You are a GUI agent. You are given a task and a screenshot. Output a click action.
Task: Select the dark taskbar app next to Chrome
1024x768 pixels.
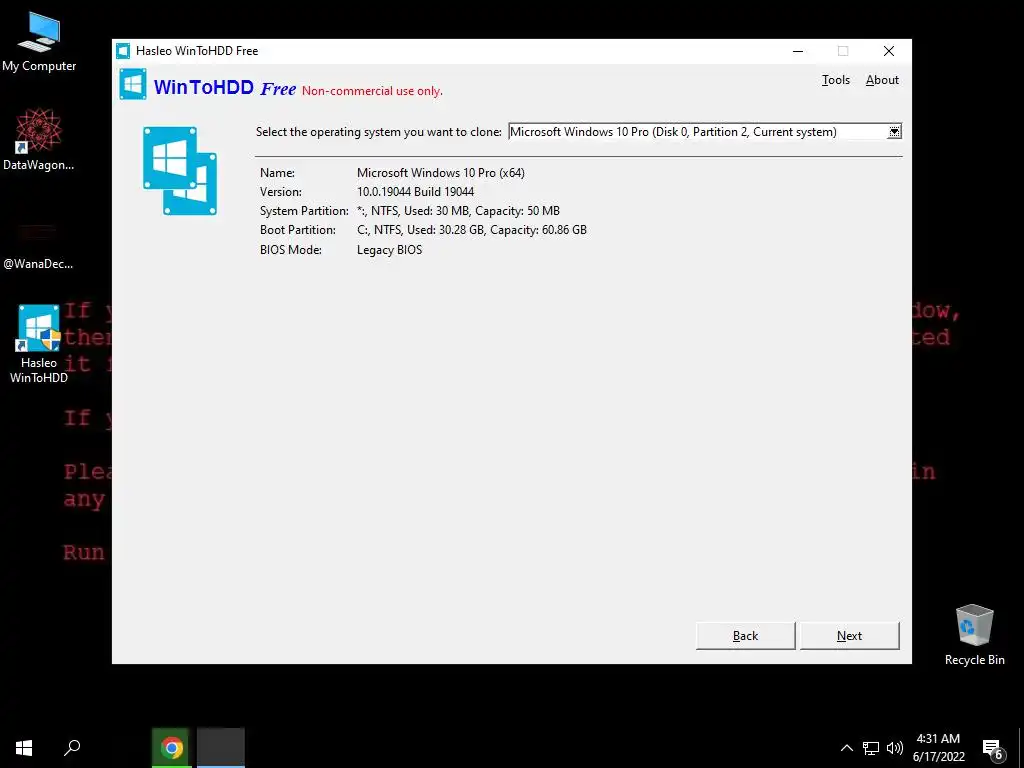click(221, 748)
